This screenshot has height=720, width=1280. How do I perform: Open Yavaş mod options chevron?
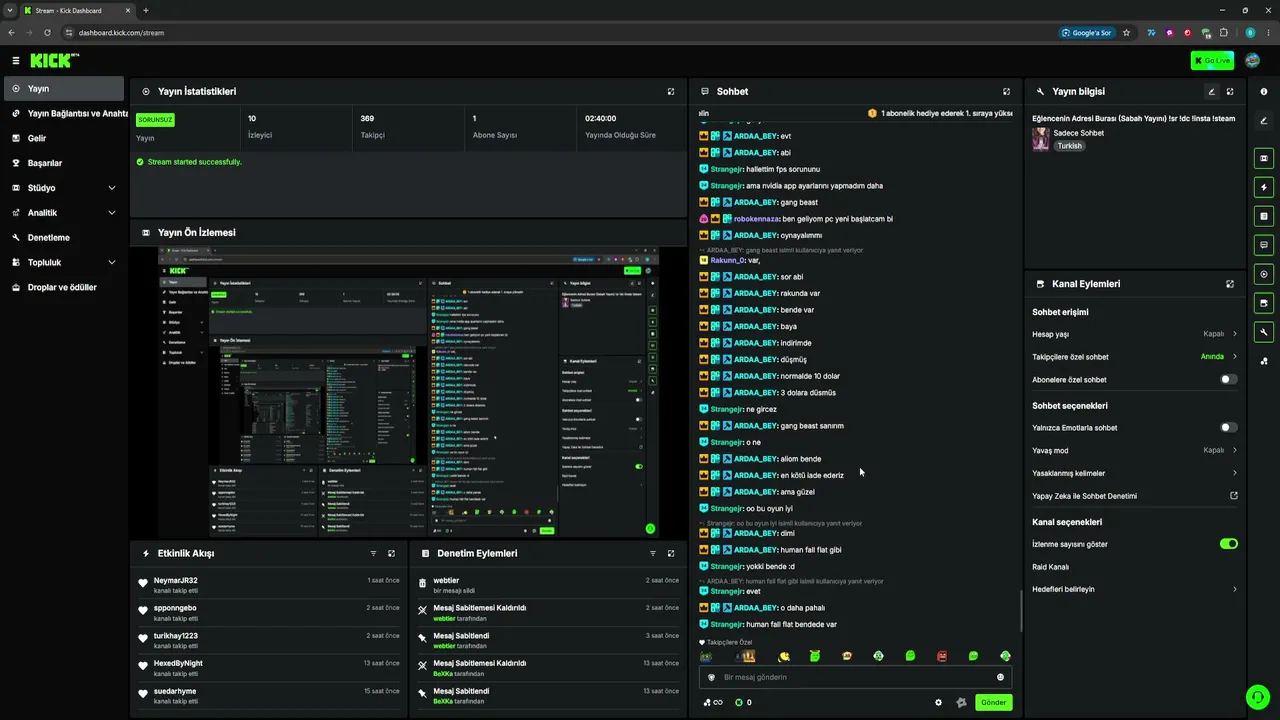click(1235, 450)
